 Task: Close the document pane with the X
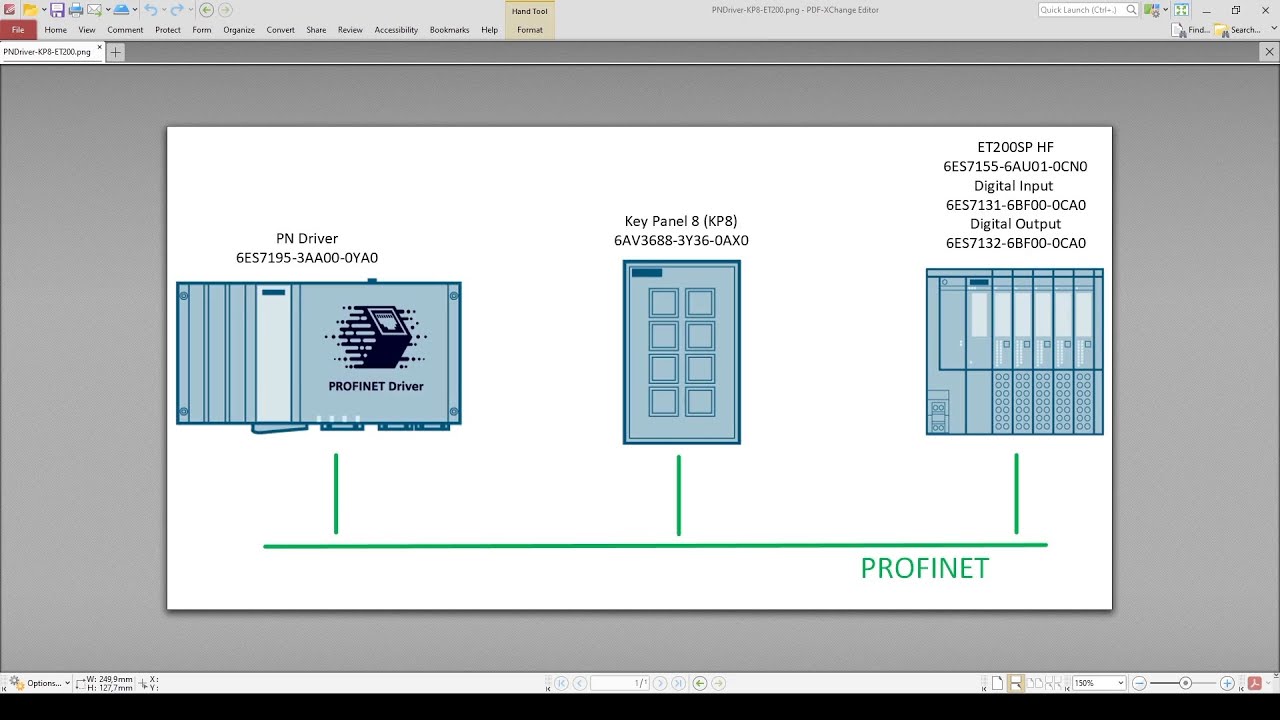point(1271,51)
